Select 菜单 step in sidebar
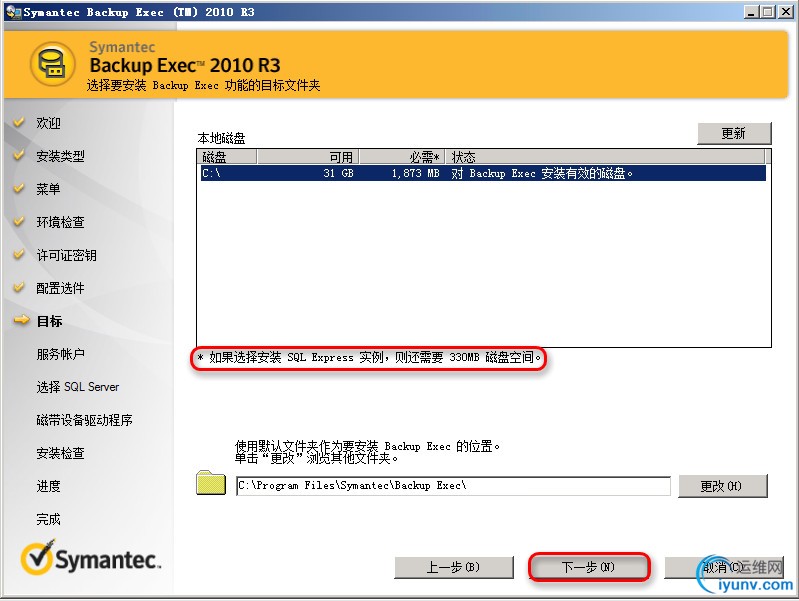This screenshot has width=799, height=601. click(x=48, y=189)
